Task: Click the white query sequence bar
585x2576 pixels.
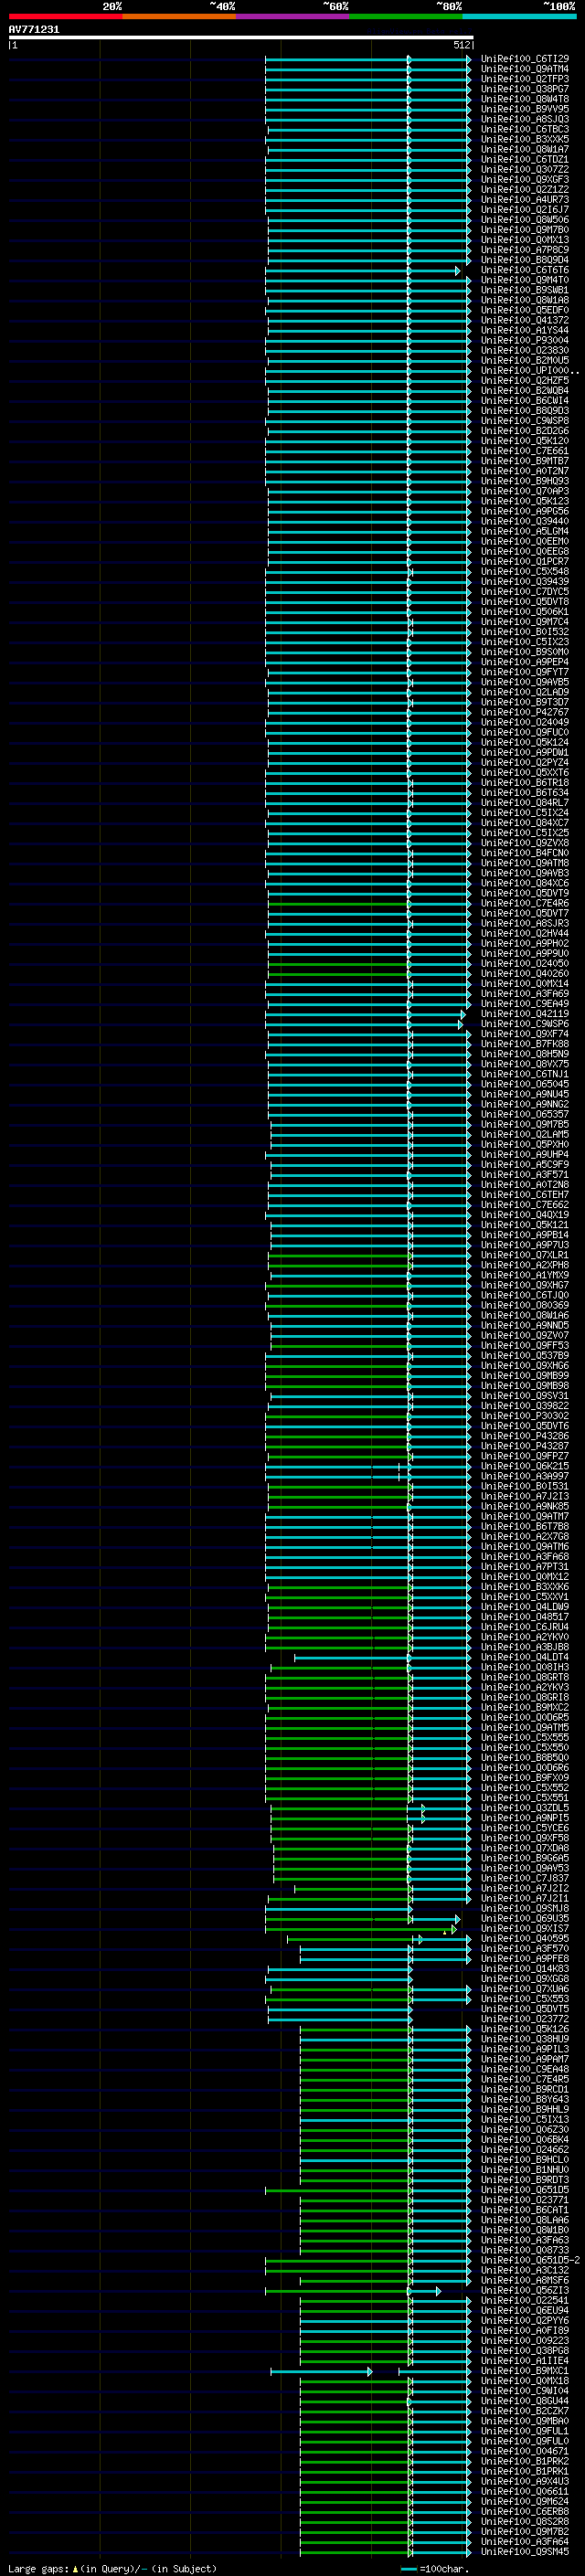Action: point(241,38)
